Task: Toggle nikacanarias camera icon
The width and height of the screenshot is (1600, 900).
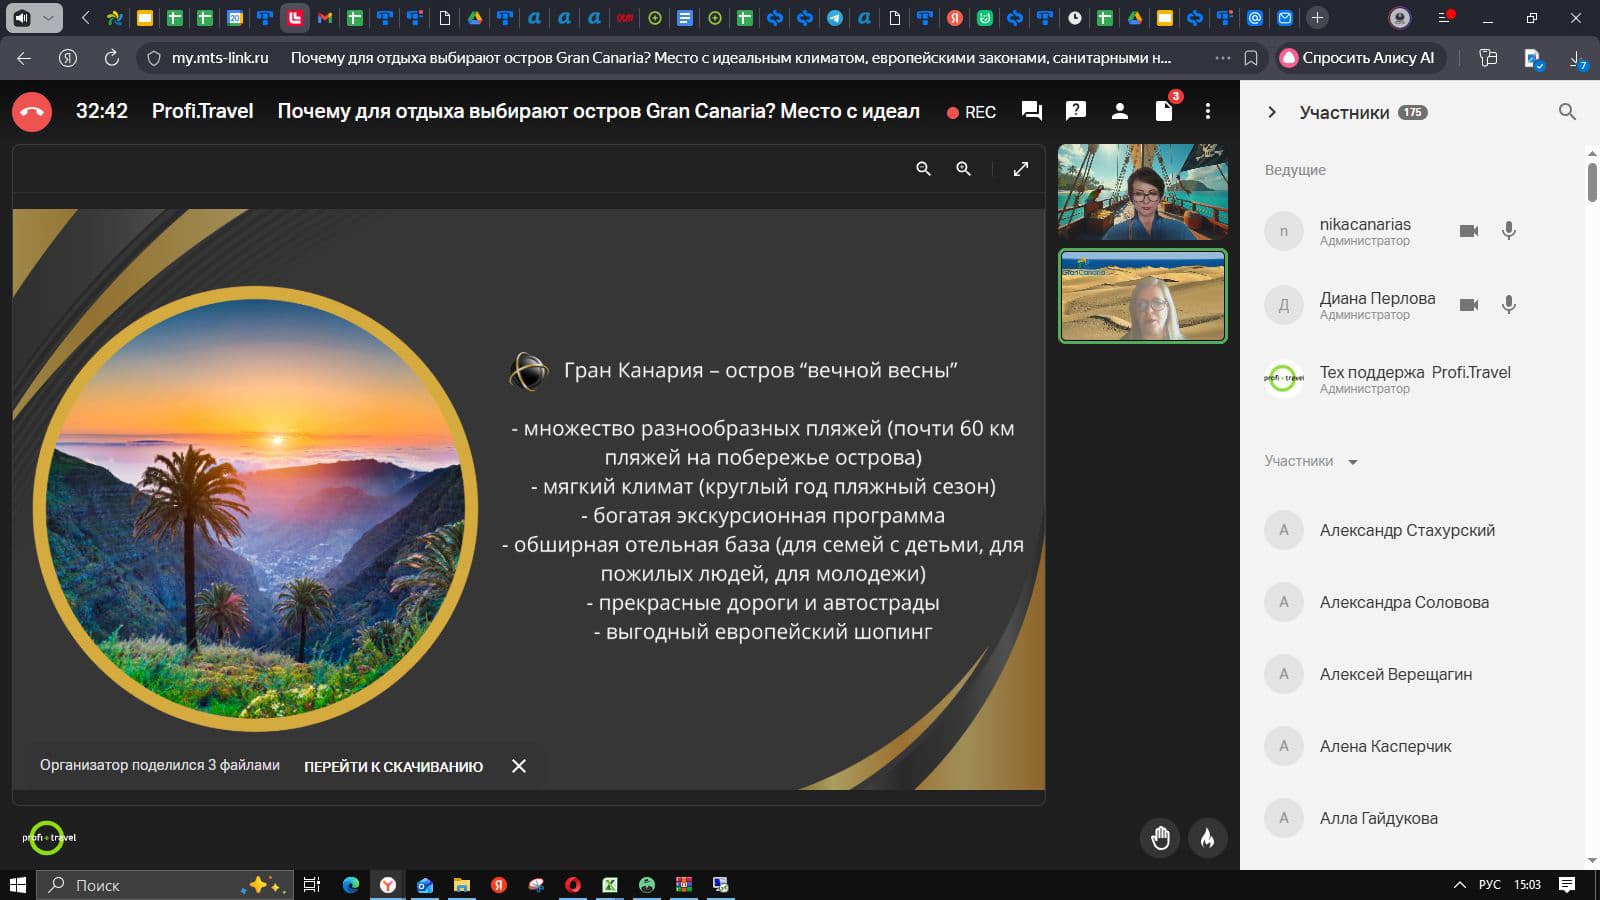Action: coord(1468,231)
